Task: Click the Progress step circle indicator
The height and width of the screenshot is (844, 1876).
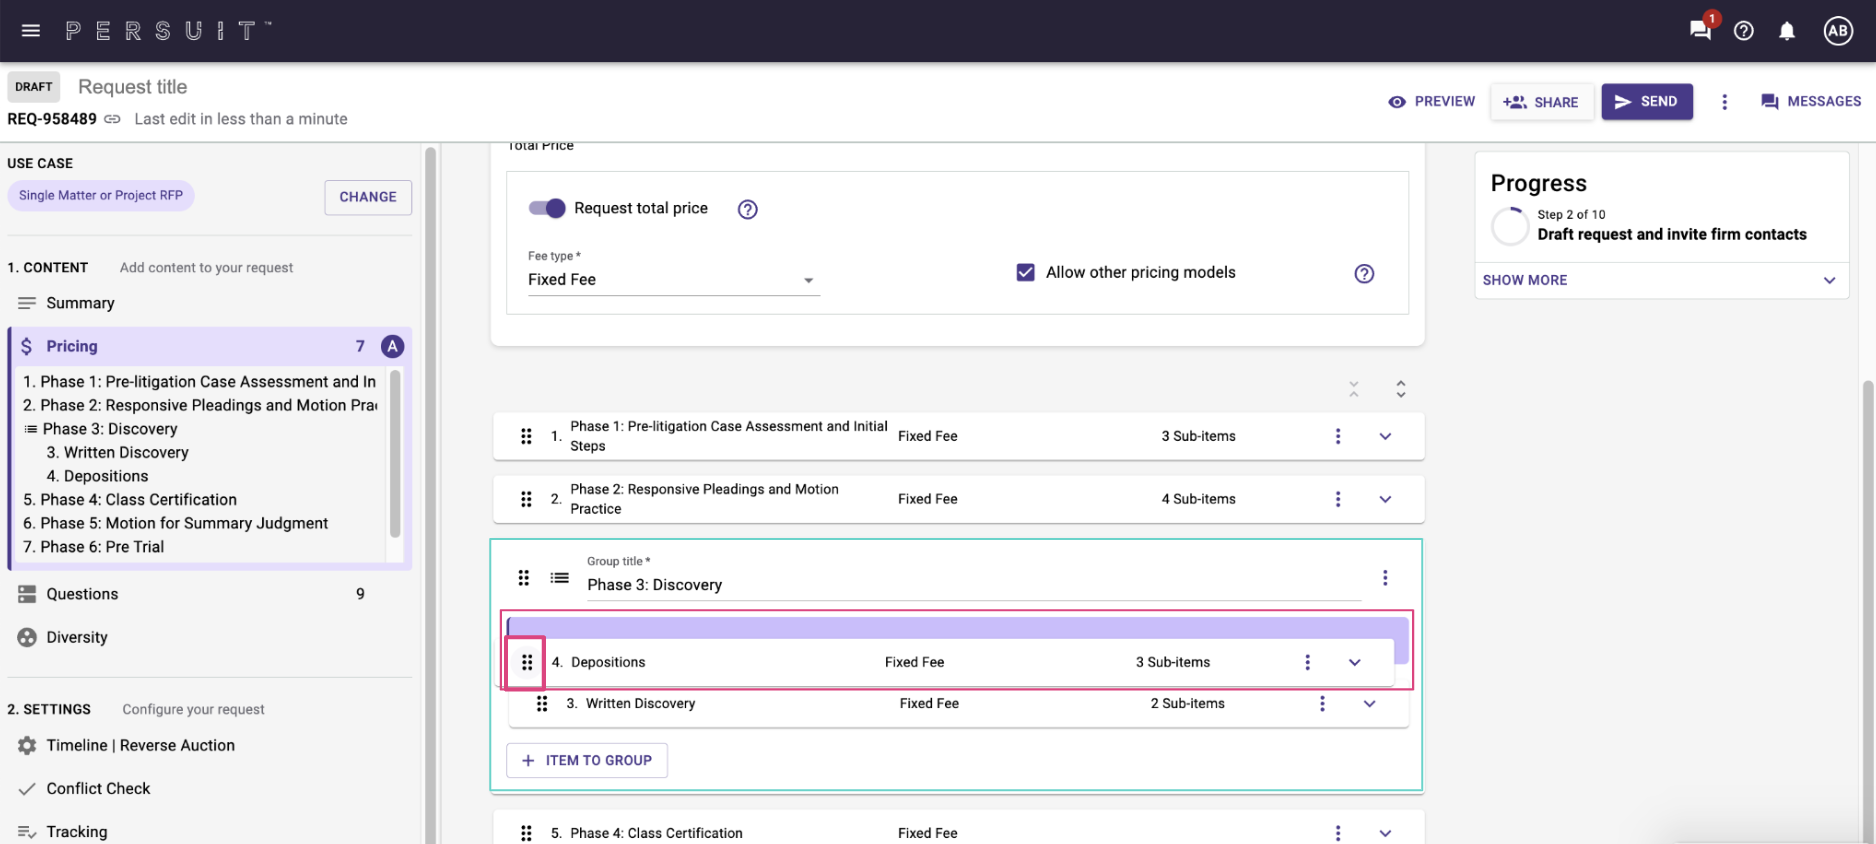Action: pyautogui.click(x=1510, y=226)
